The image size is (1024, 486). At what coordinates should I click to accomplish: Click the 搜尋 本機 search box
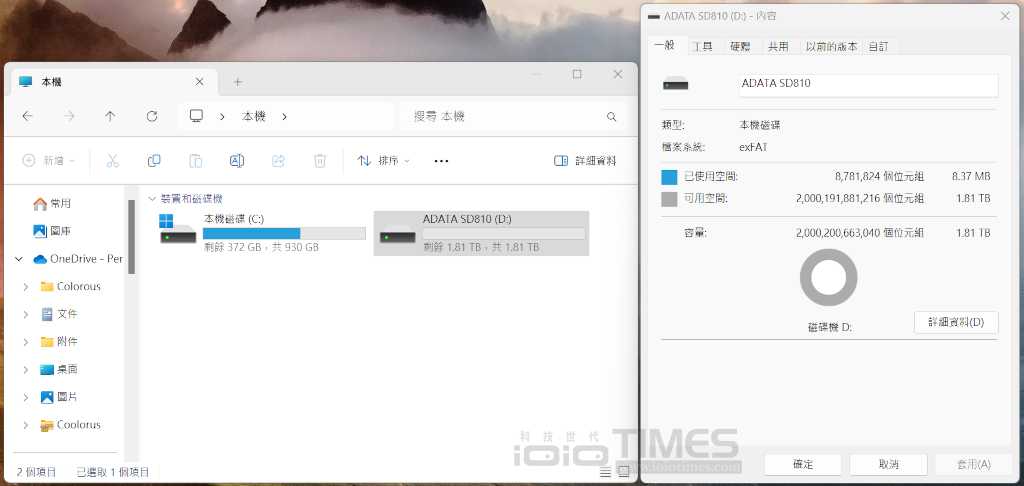510,116
